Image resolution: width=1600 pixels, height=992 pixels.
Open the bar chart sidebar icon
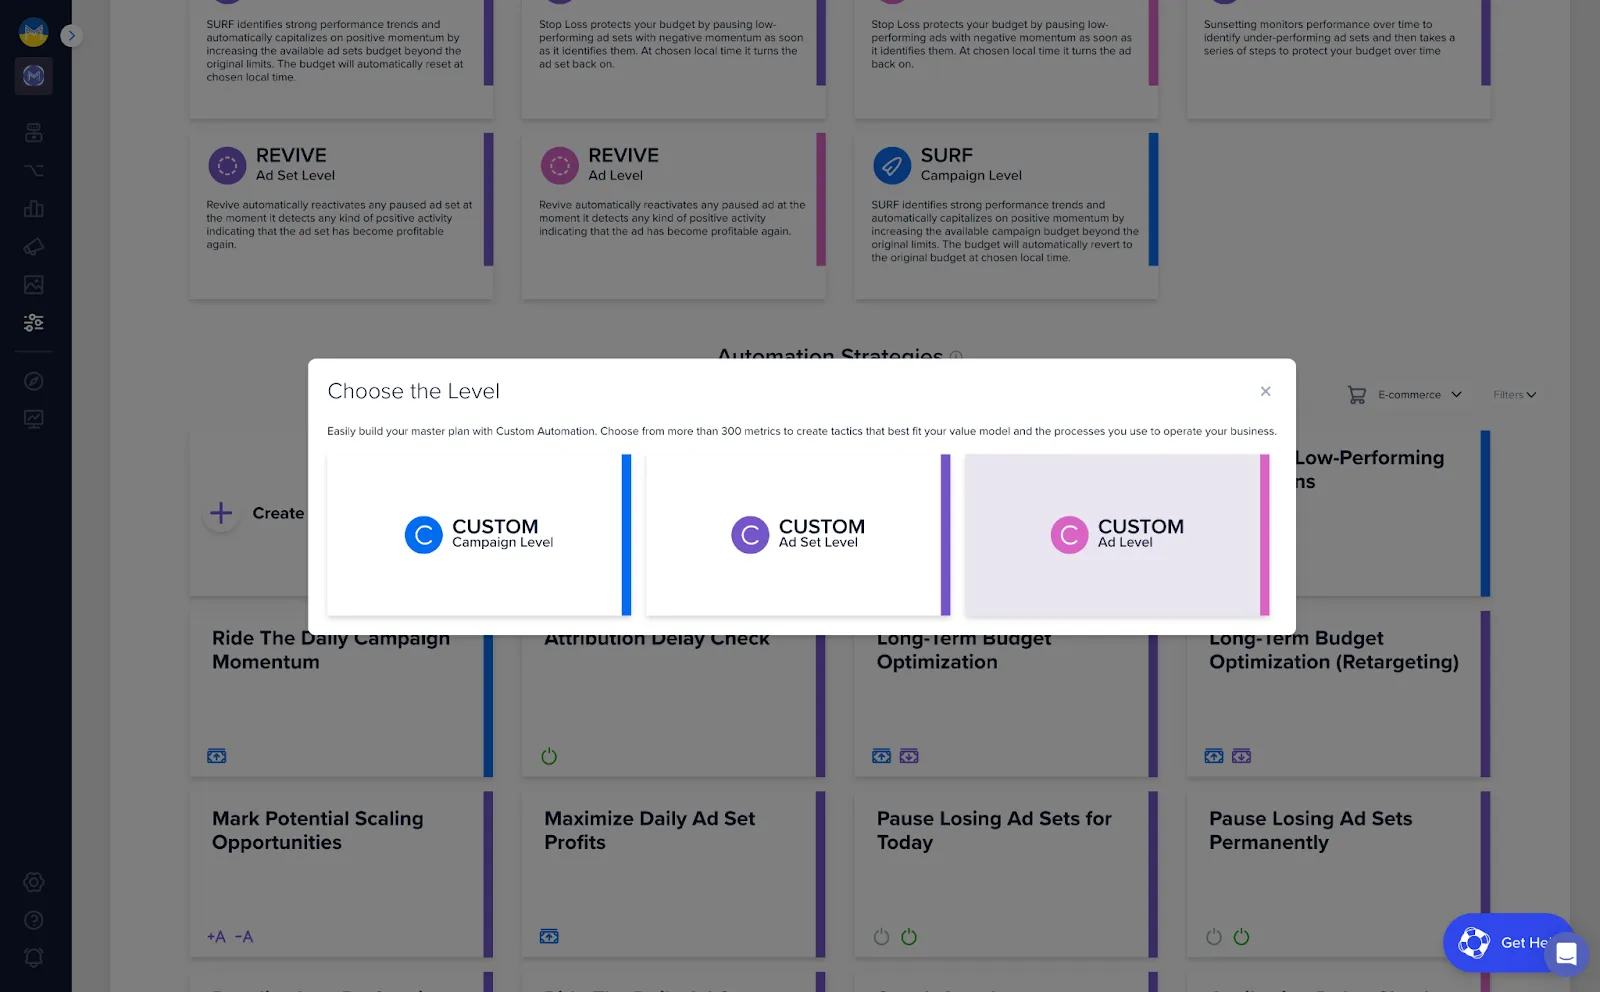pyautogui.click(x=34, y=208)
